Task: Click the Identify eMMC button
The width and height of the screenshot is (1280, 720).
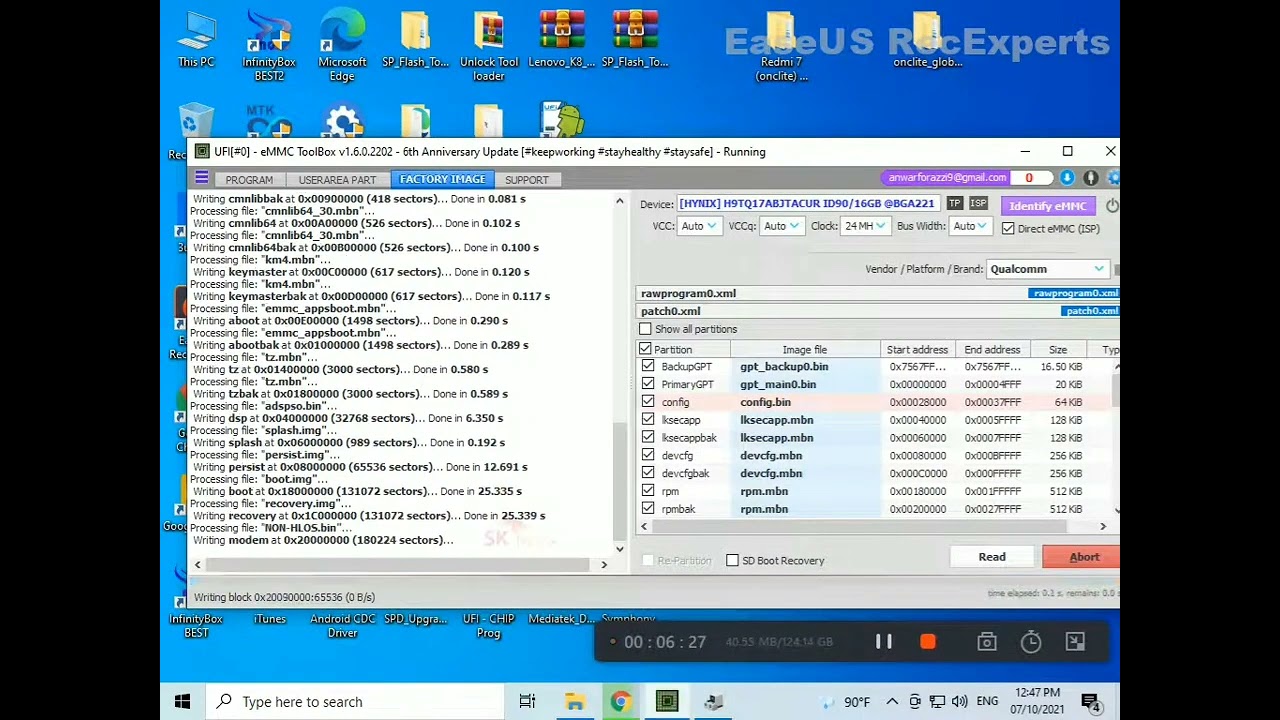Action: (1047, 206)
